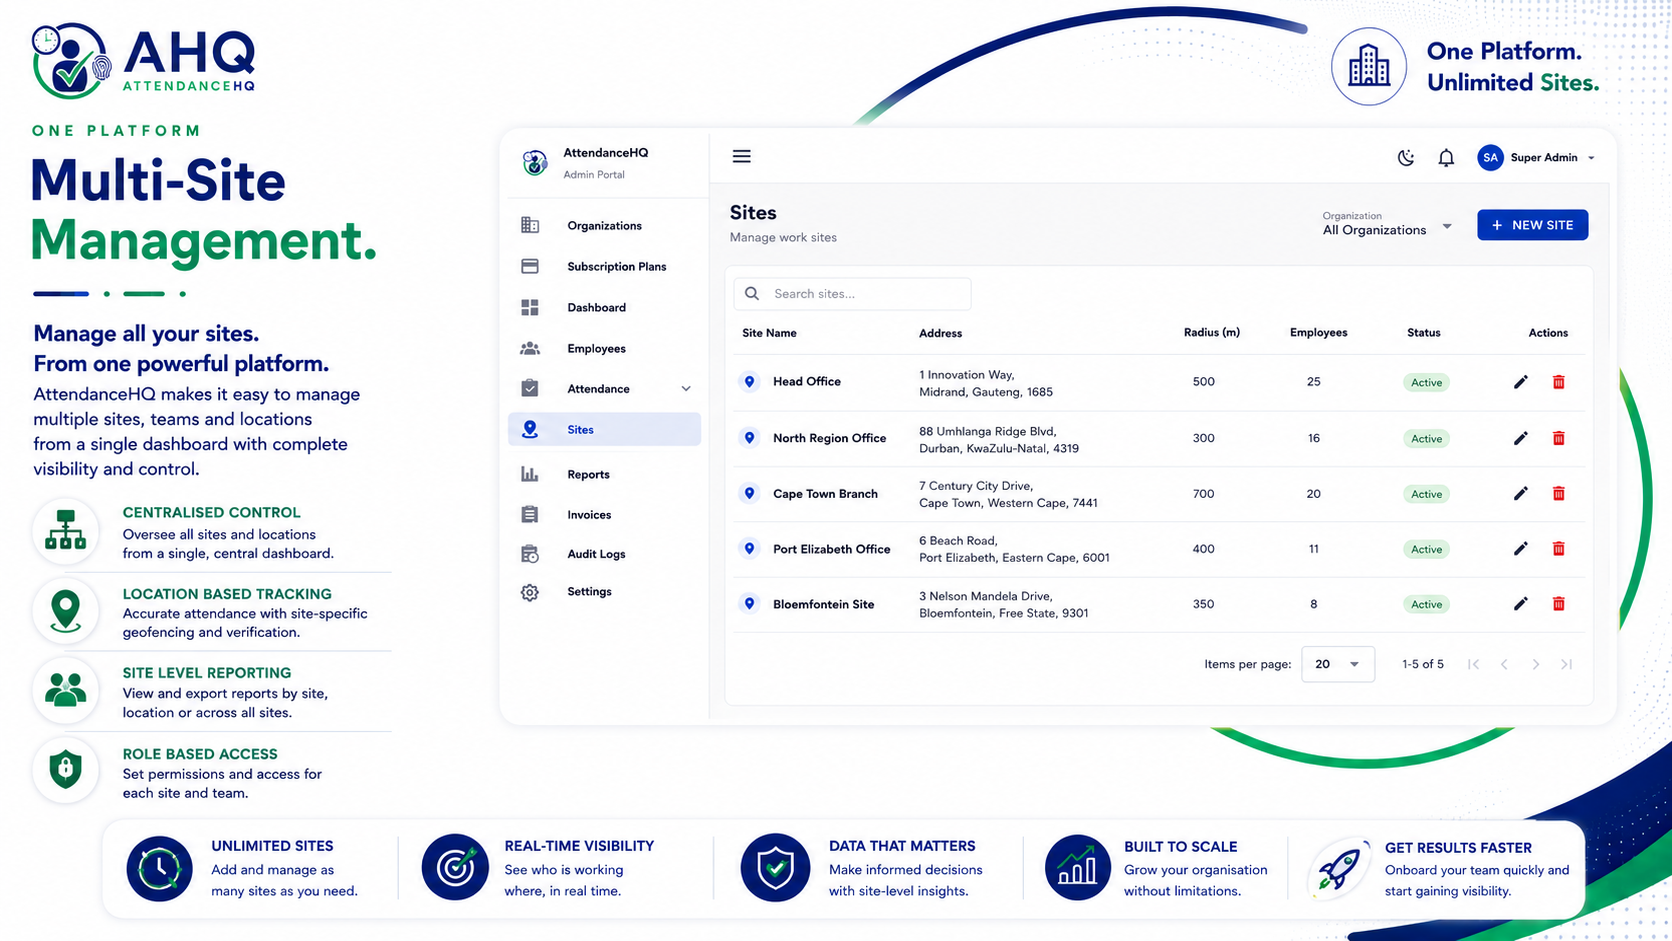Viewport: 1672px width, 941px height.
Task: Click the Site Name column header
Action: [x=769, y=333]
